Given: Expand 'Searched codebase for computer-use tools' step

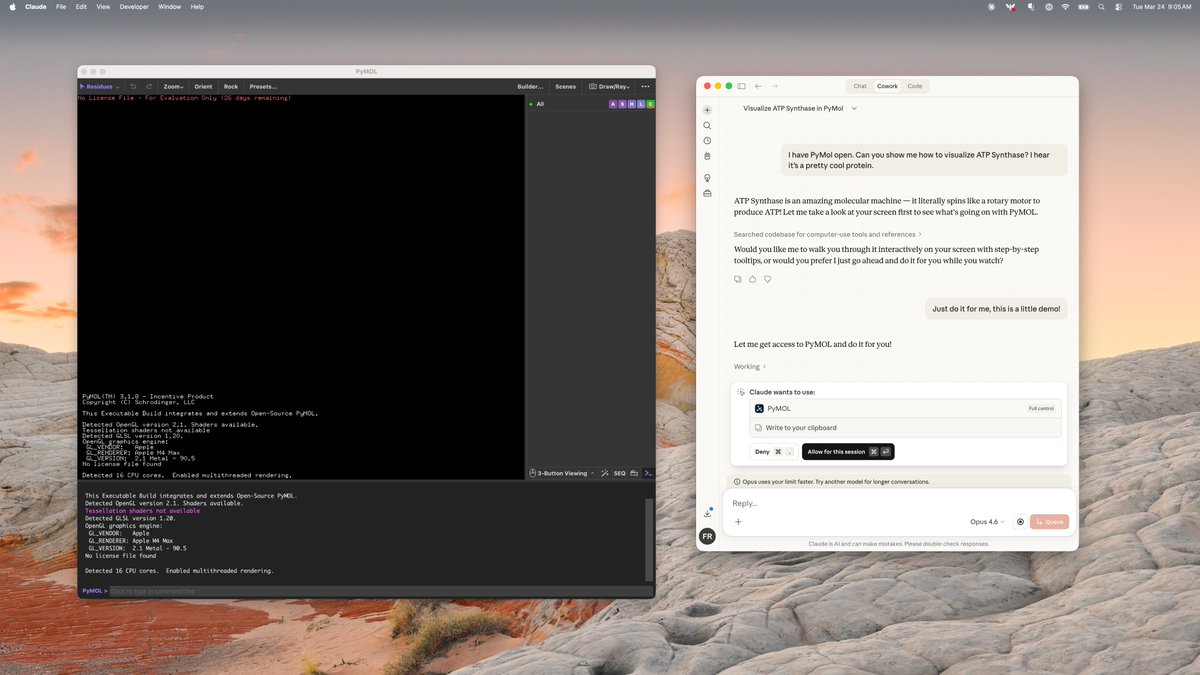Looking at the screenshot, I should [x=828, y=234].
